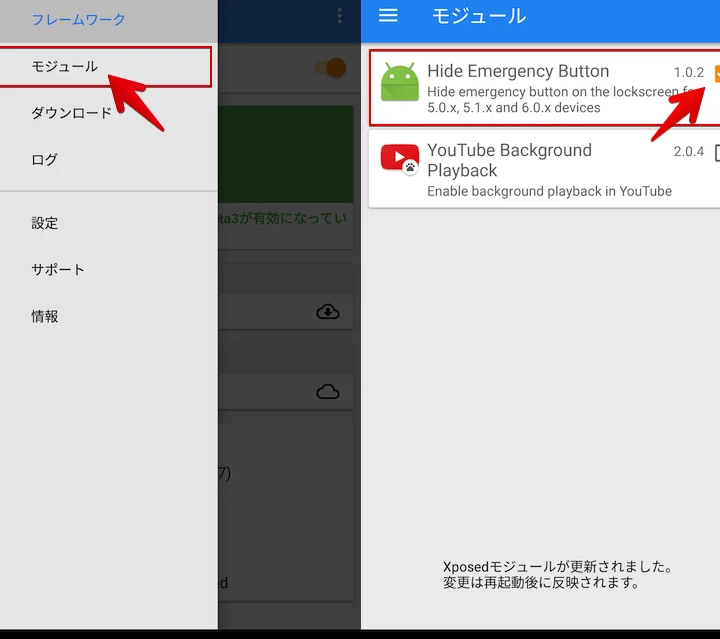This screenshot has height=639, width=720.
Task: Toggle the orange switch behind the drawer
Action: (330, 68)
